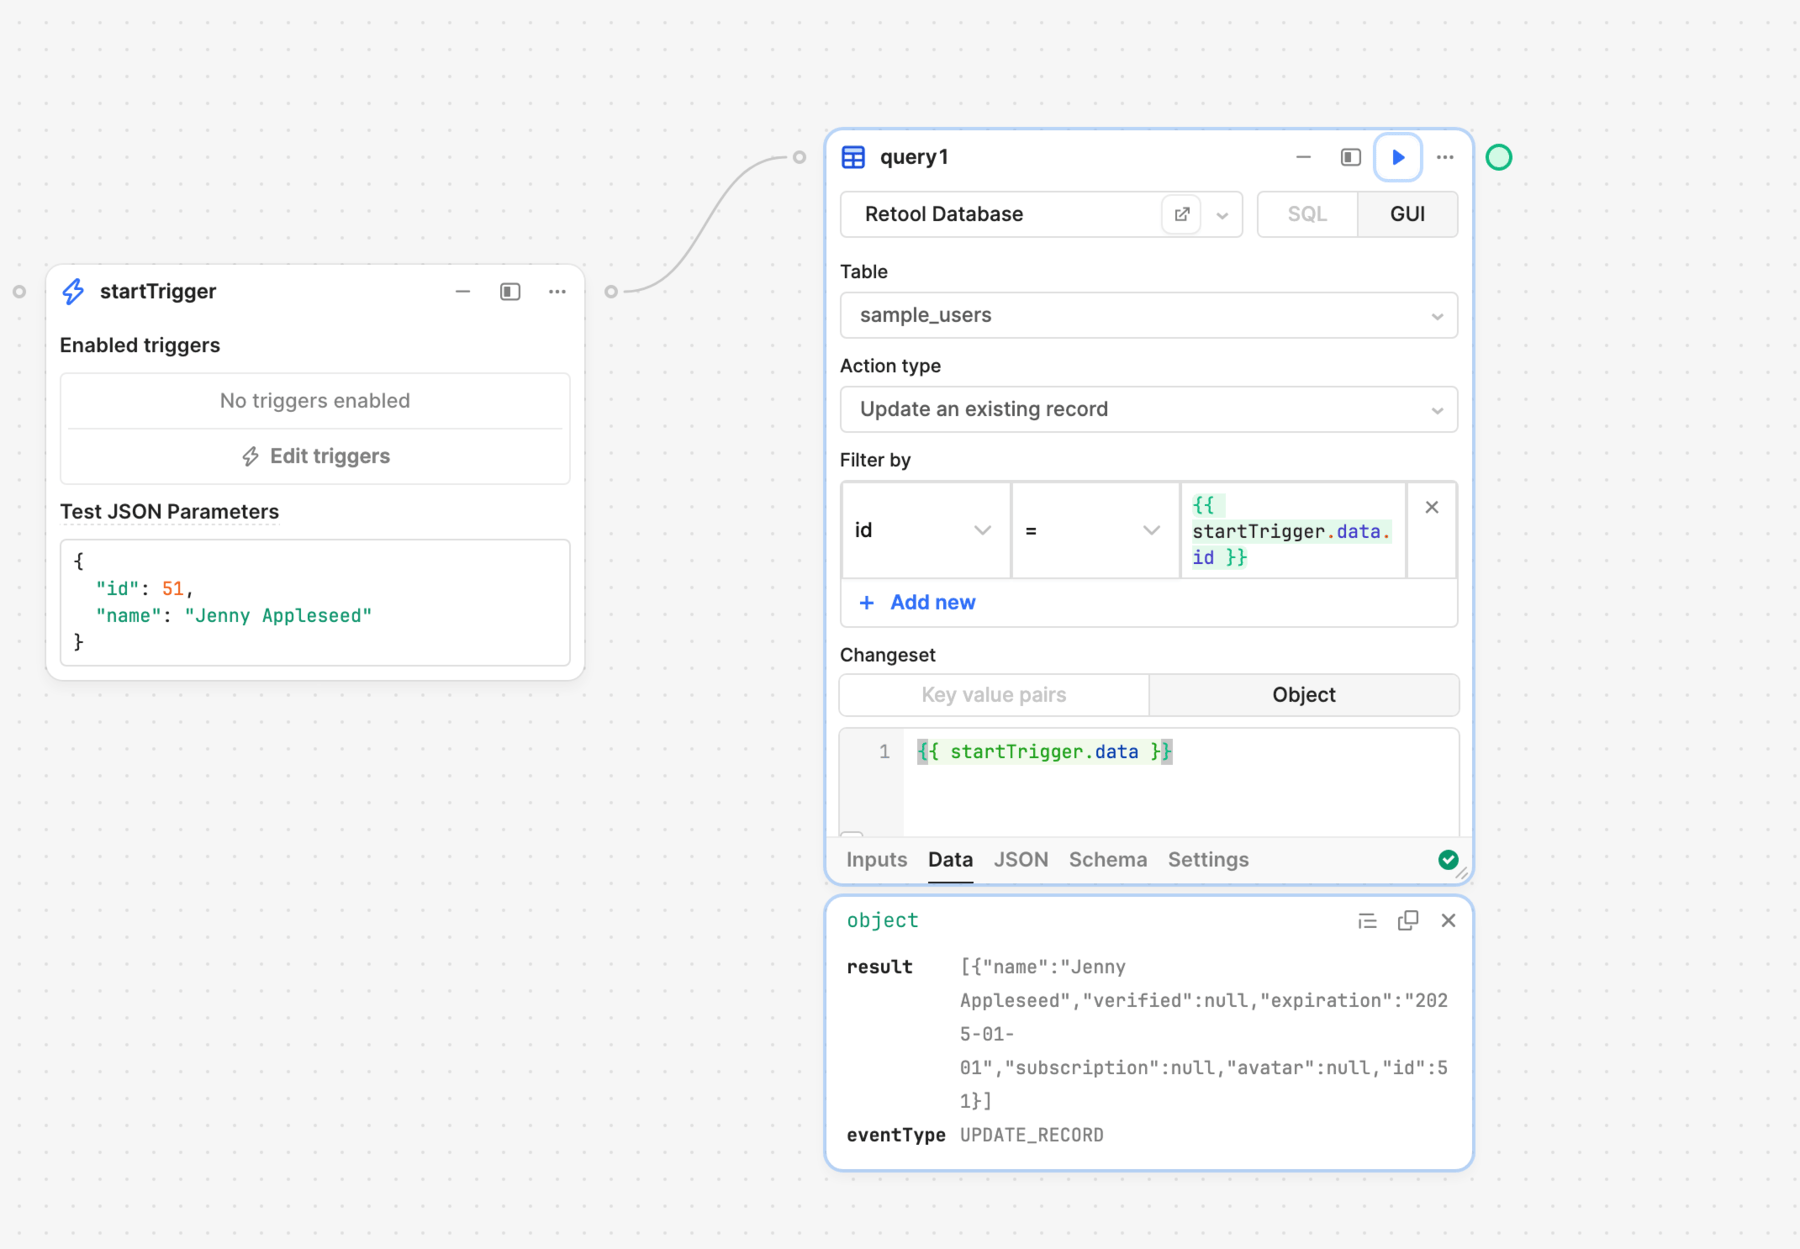The height and width of the screenshot is (1249, 1800).
Task: Toggle result format view icon in object panel
Action: point(1367,921)
